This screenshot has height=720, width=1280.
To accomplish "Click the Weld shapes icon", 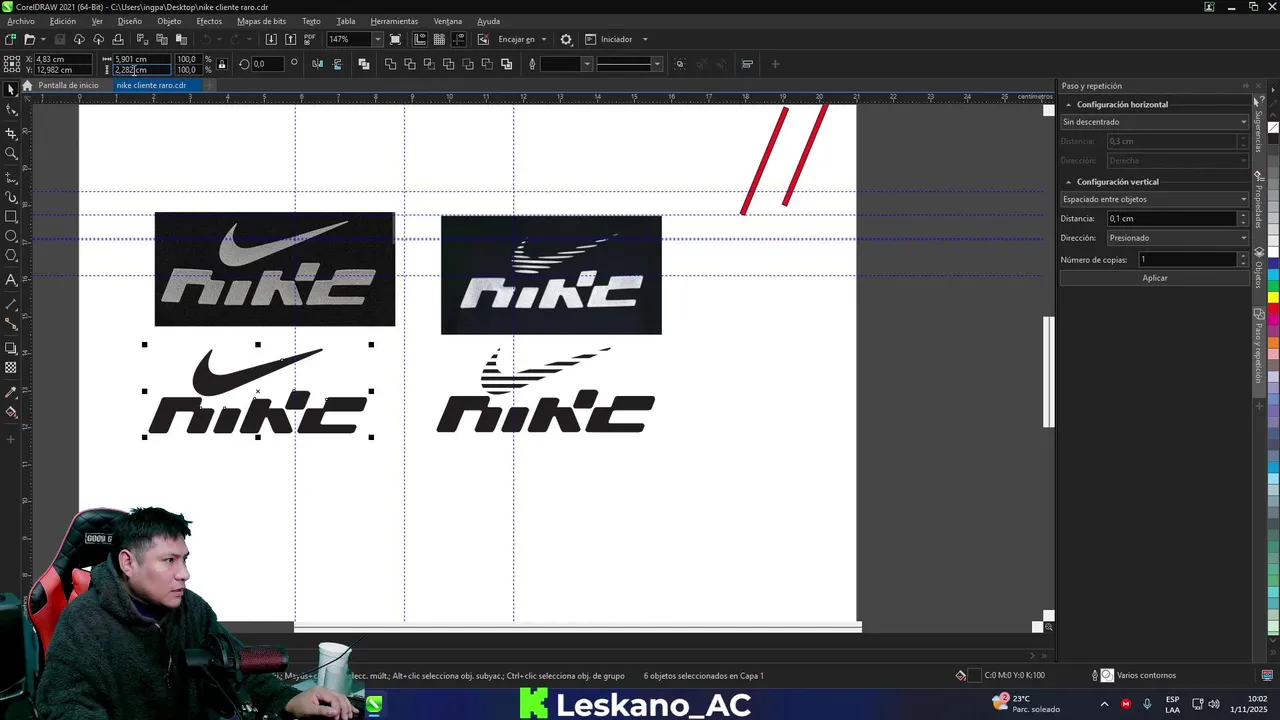I will [390, 64].
